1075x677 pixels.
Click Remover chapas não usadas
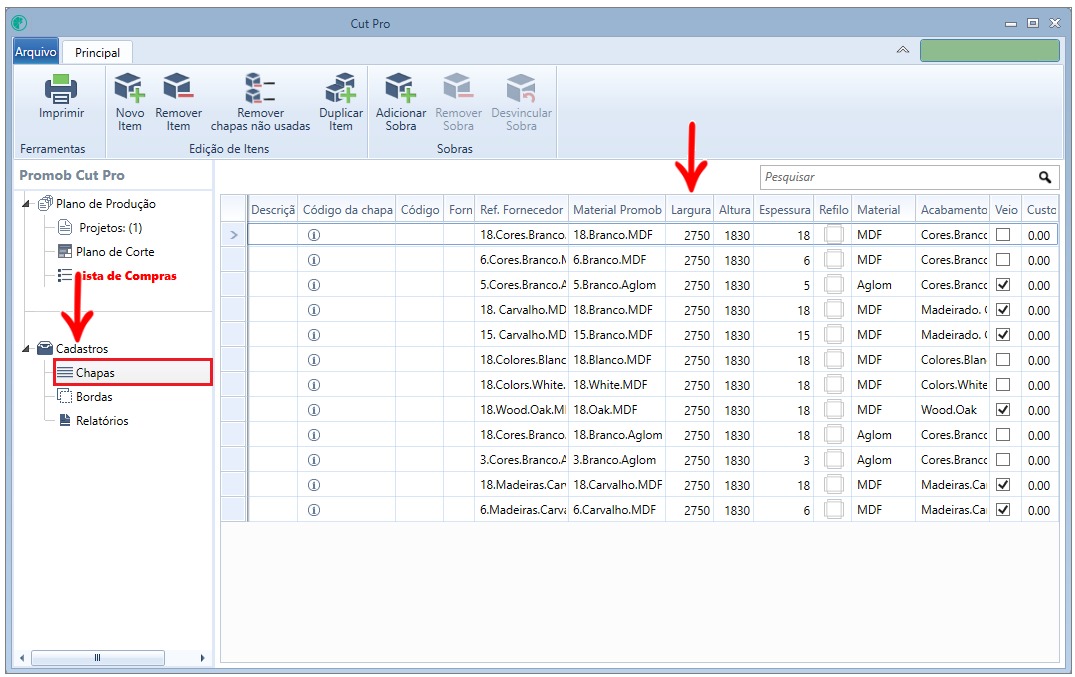point(261,103)
